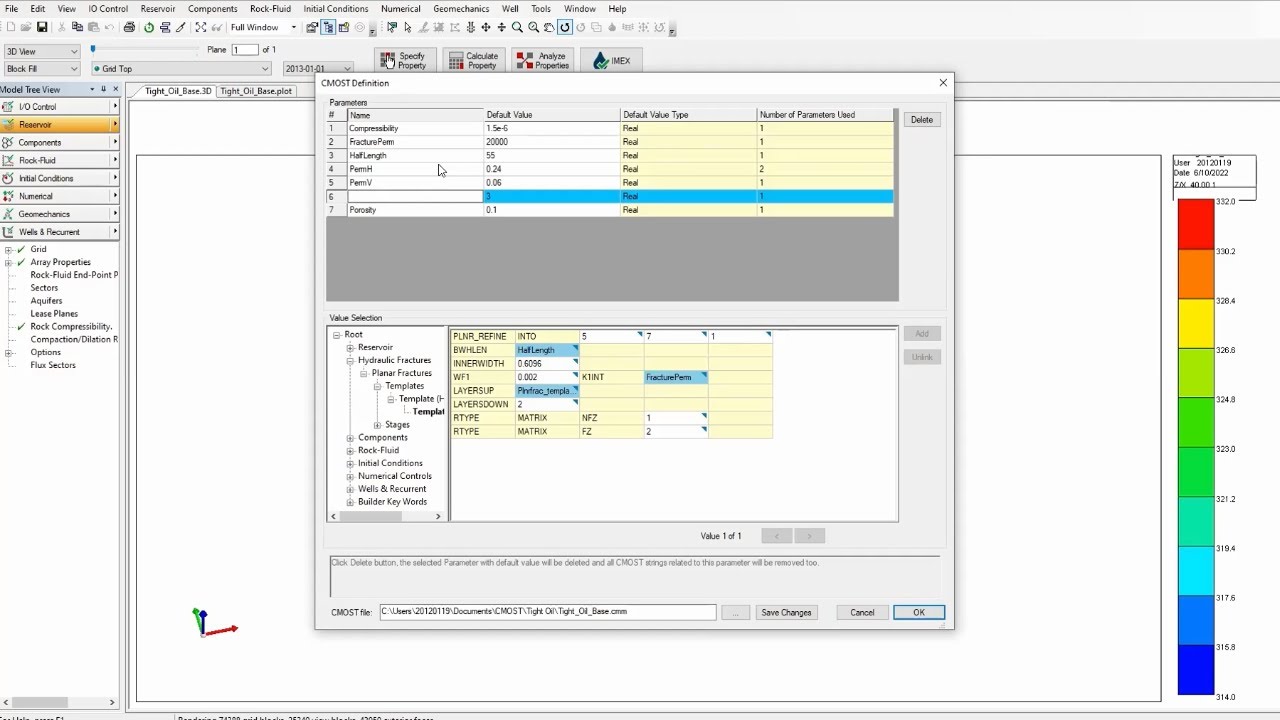
Task: Pin the Model Tree View panel
Action: click(x=103, y=89)
